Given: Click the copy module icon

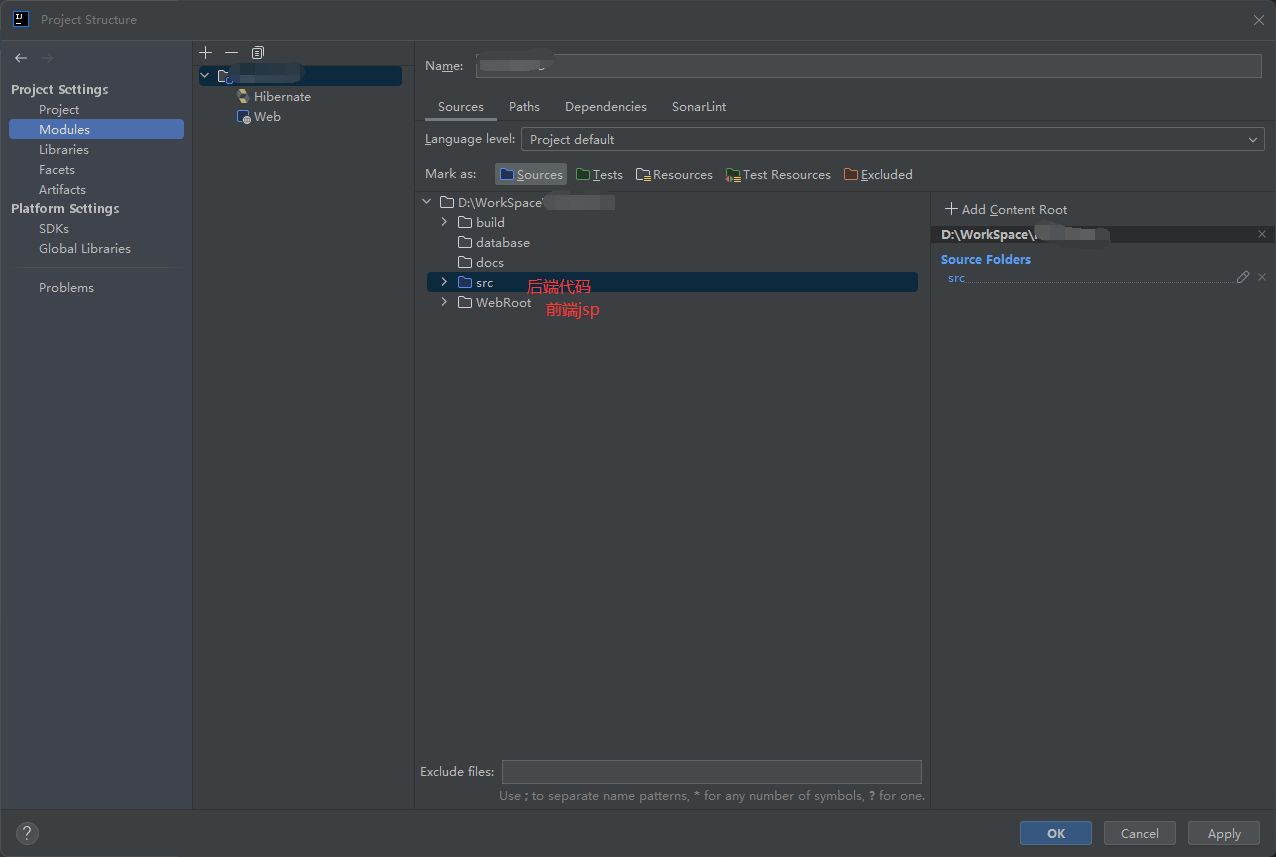Looking at the screenshot, I should [x=258, y=52].
